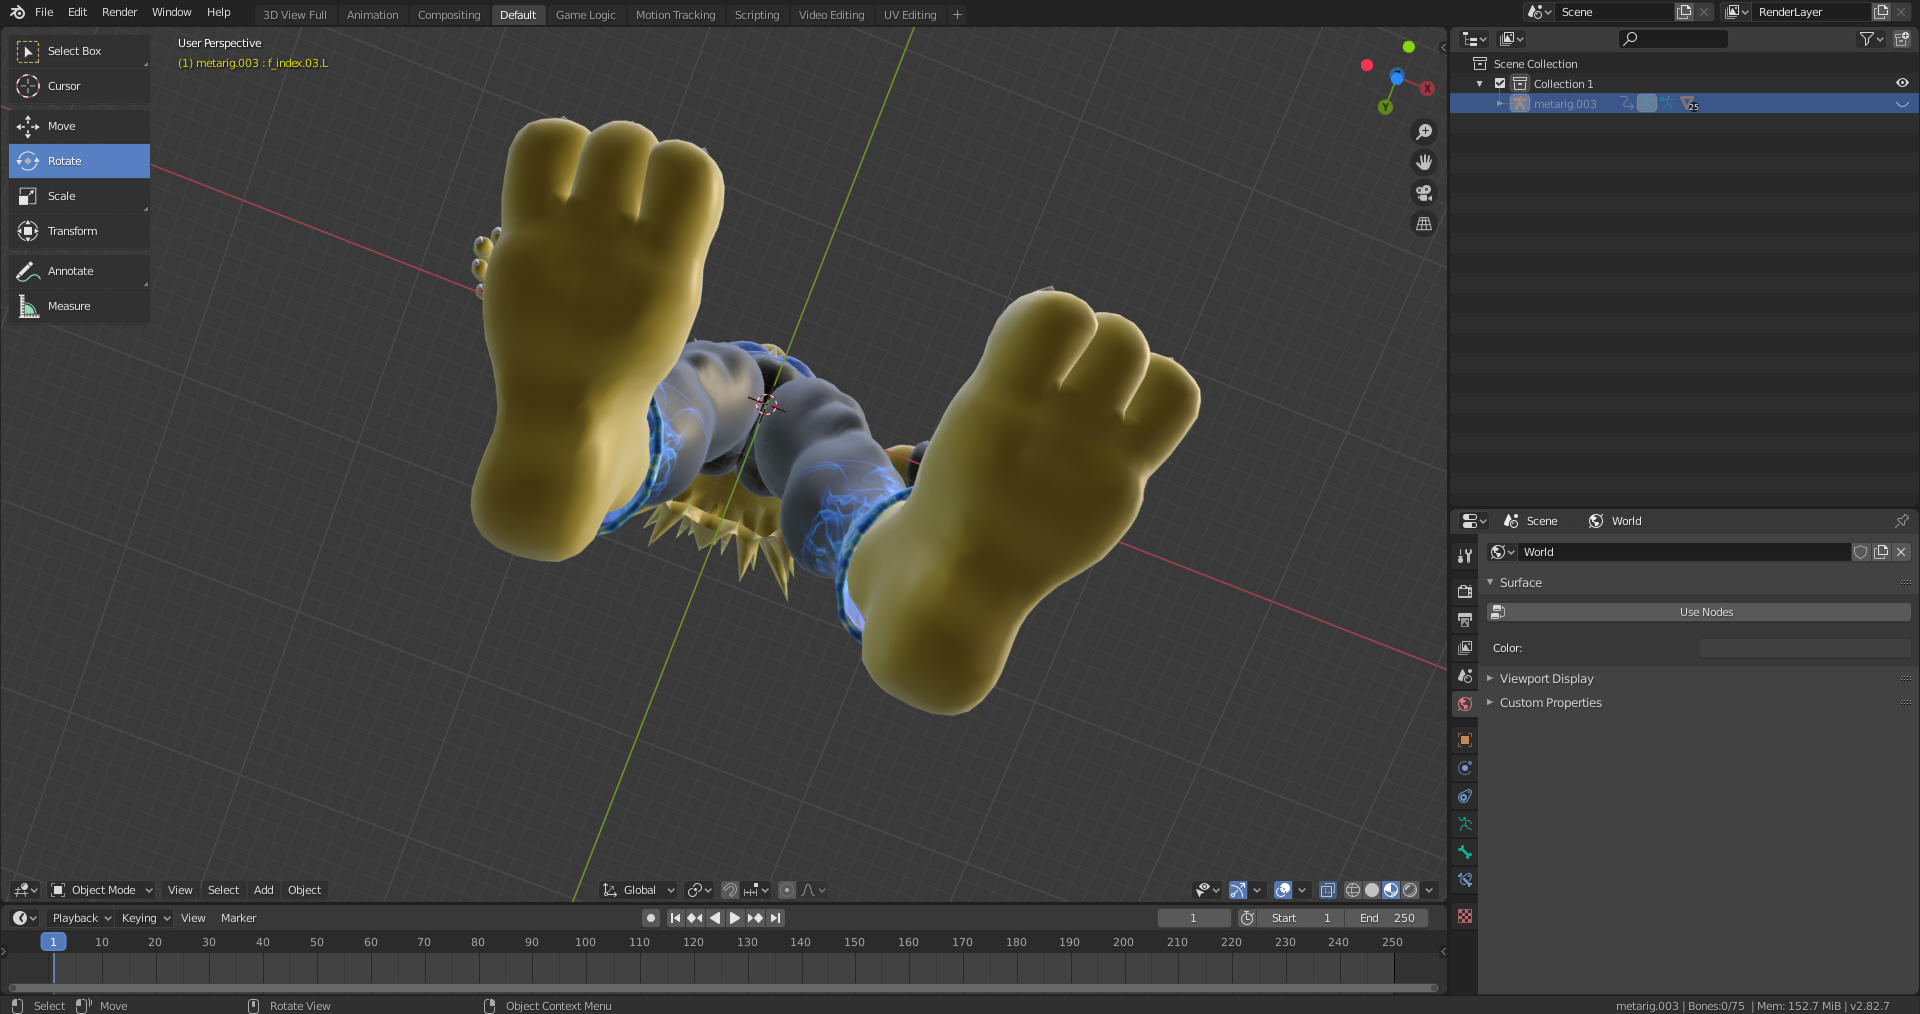Click the viewport zoom magnifier icon
The width and height of the screenshot is (1920, 1014).
coord(1424,132)
